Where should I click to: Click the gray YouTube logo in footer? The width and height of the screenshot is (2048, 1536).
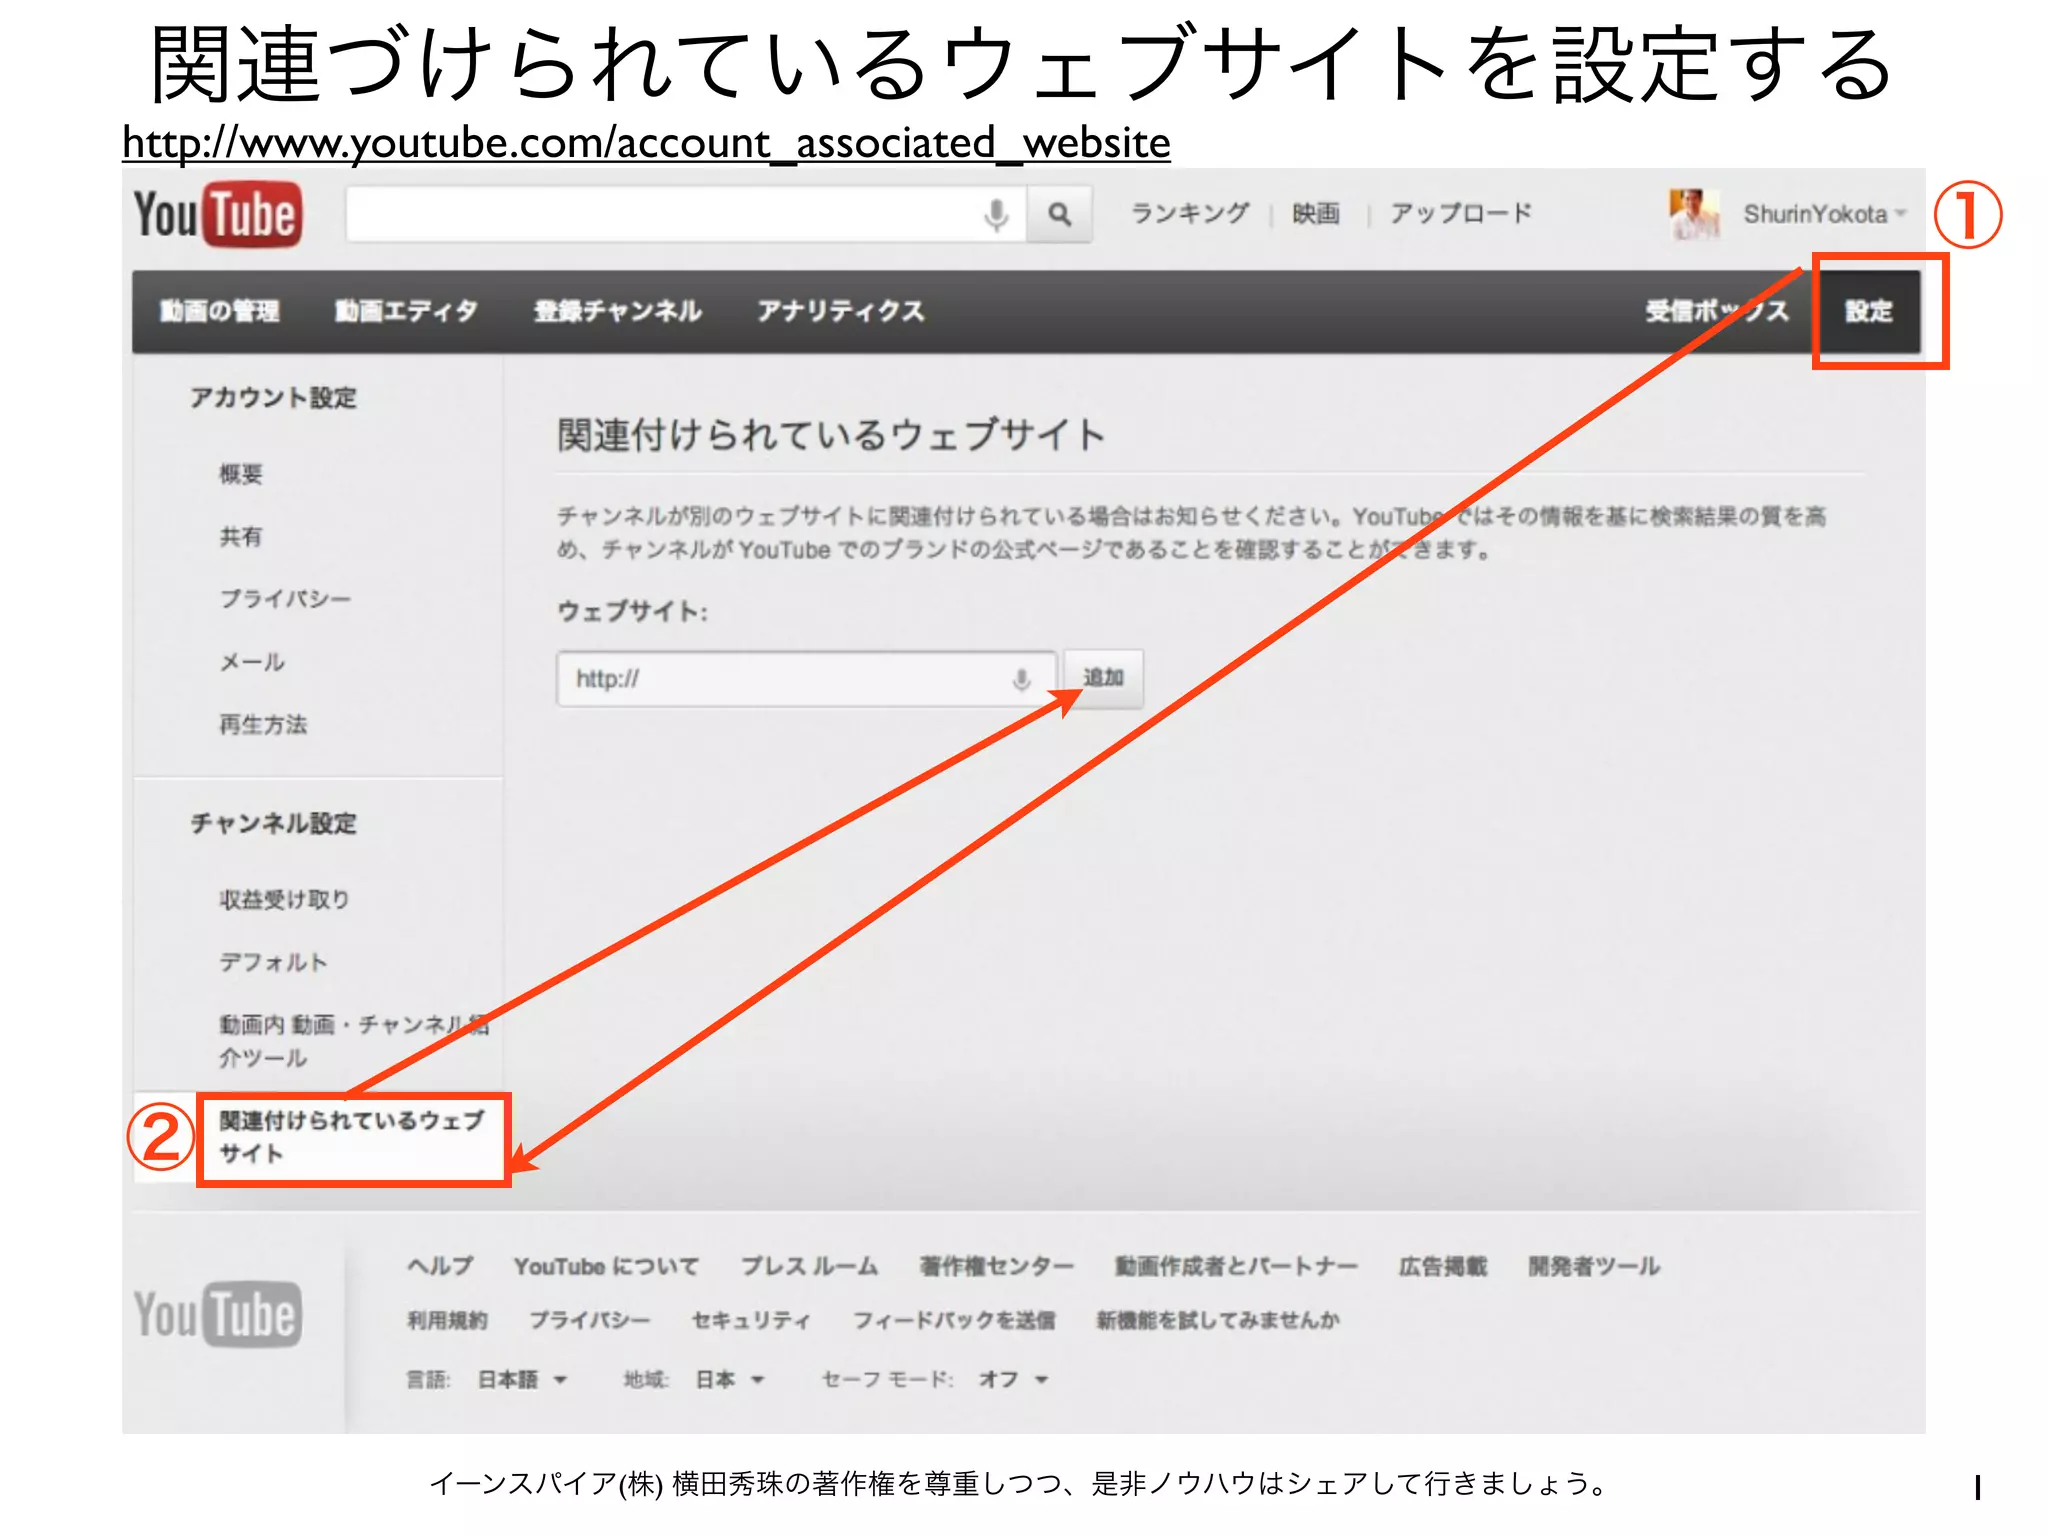point(217,1314)
